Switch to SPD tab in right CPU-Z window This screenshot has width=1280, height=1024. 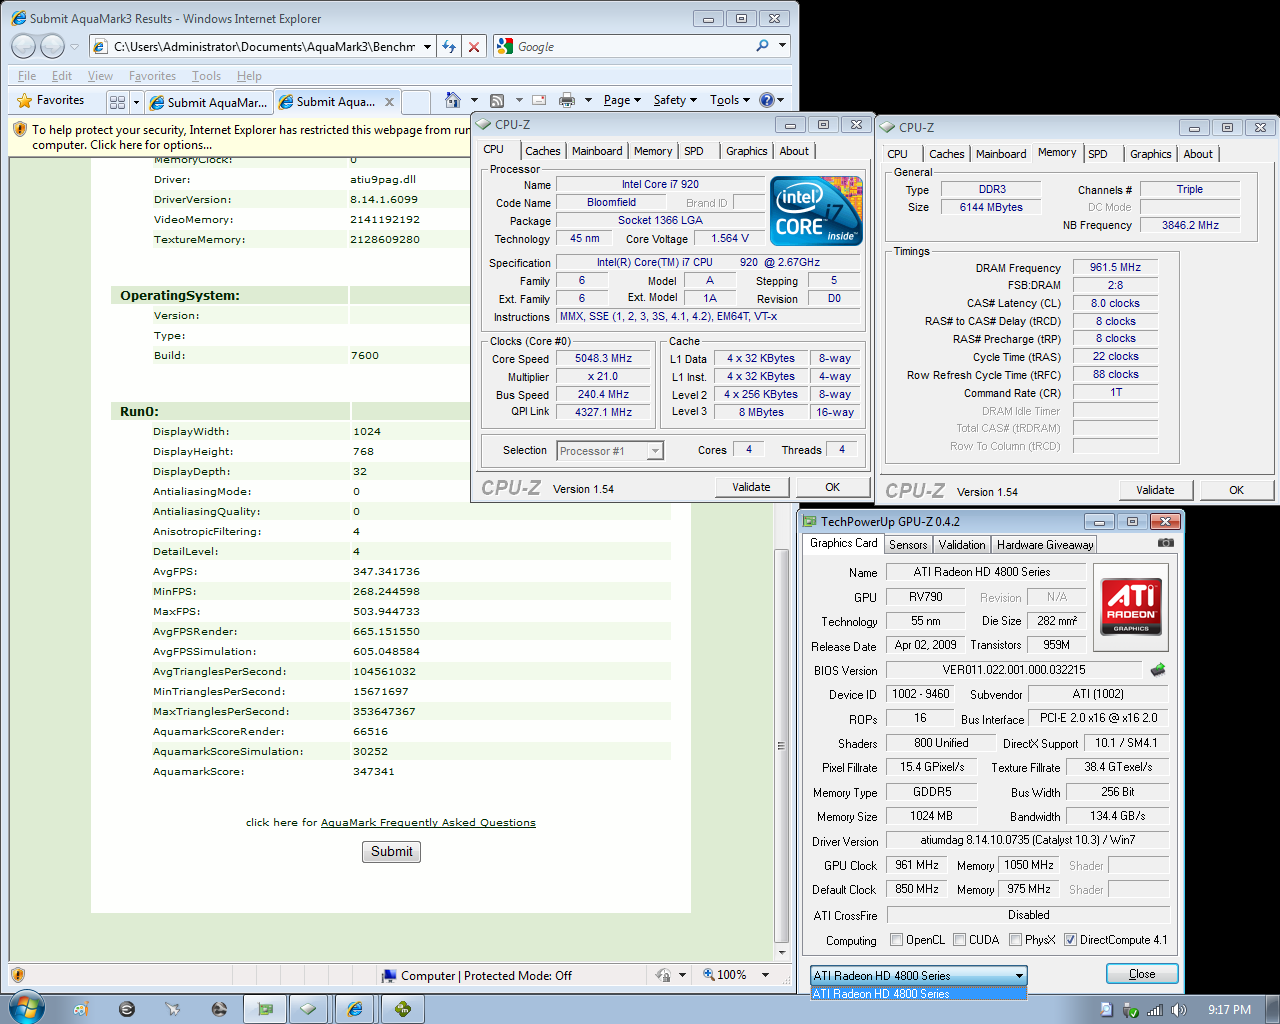(x=1098, y=154)
